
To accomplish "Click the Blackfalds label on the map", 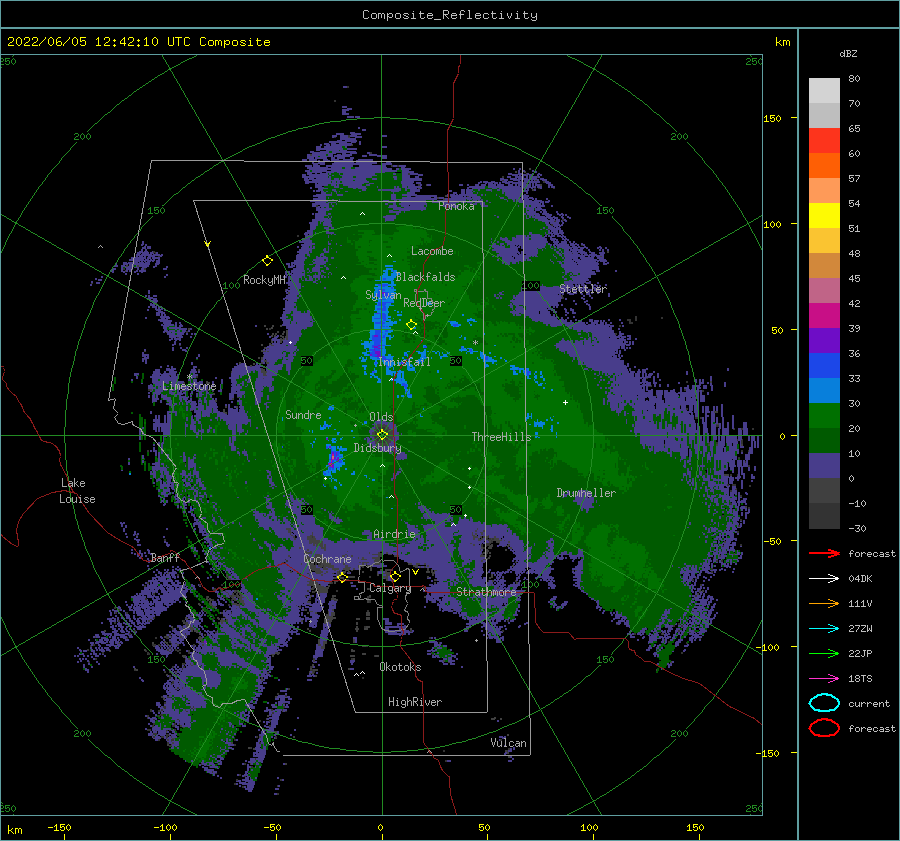I will pyautogui.click(x=425, y=277).
